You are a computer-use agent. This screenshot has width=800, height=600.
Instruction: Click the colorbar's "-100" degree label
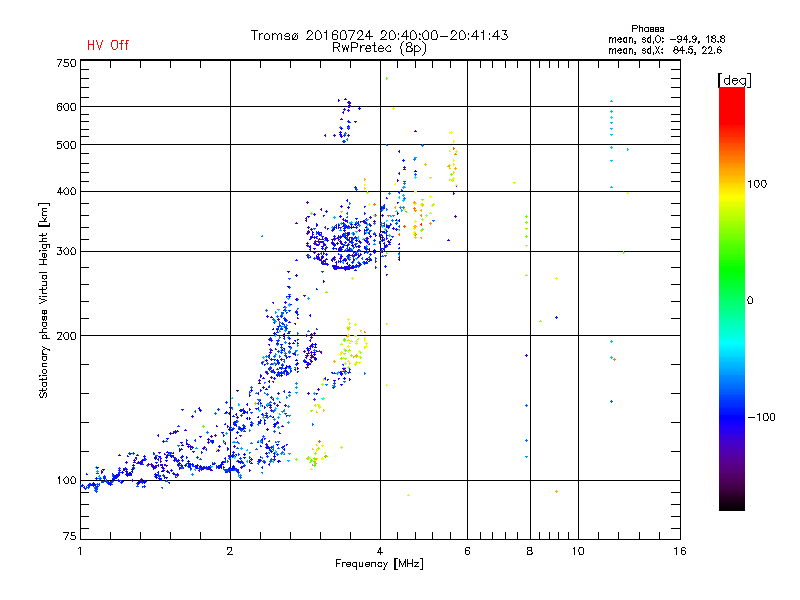click(761, 417)
